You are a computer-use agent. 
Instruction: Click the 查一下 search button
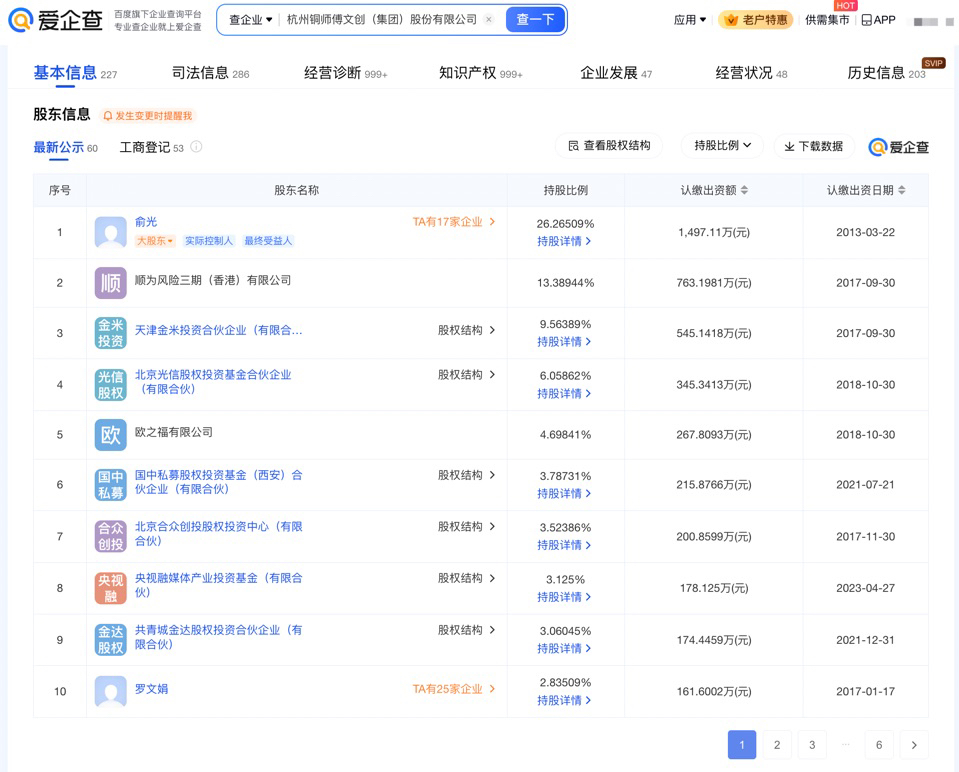click(x=535, y=20)
